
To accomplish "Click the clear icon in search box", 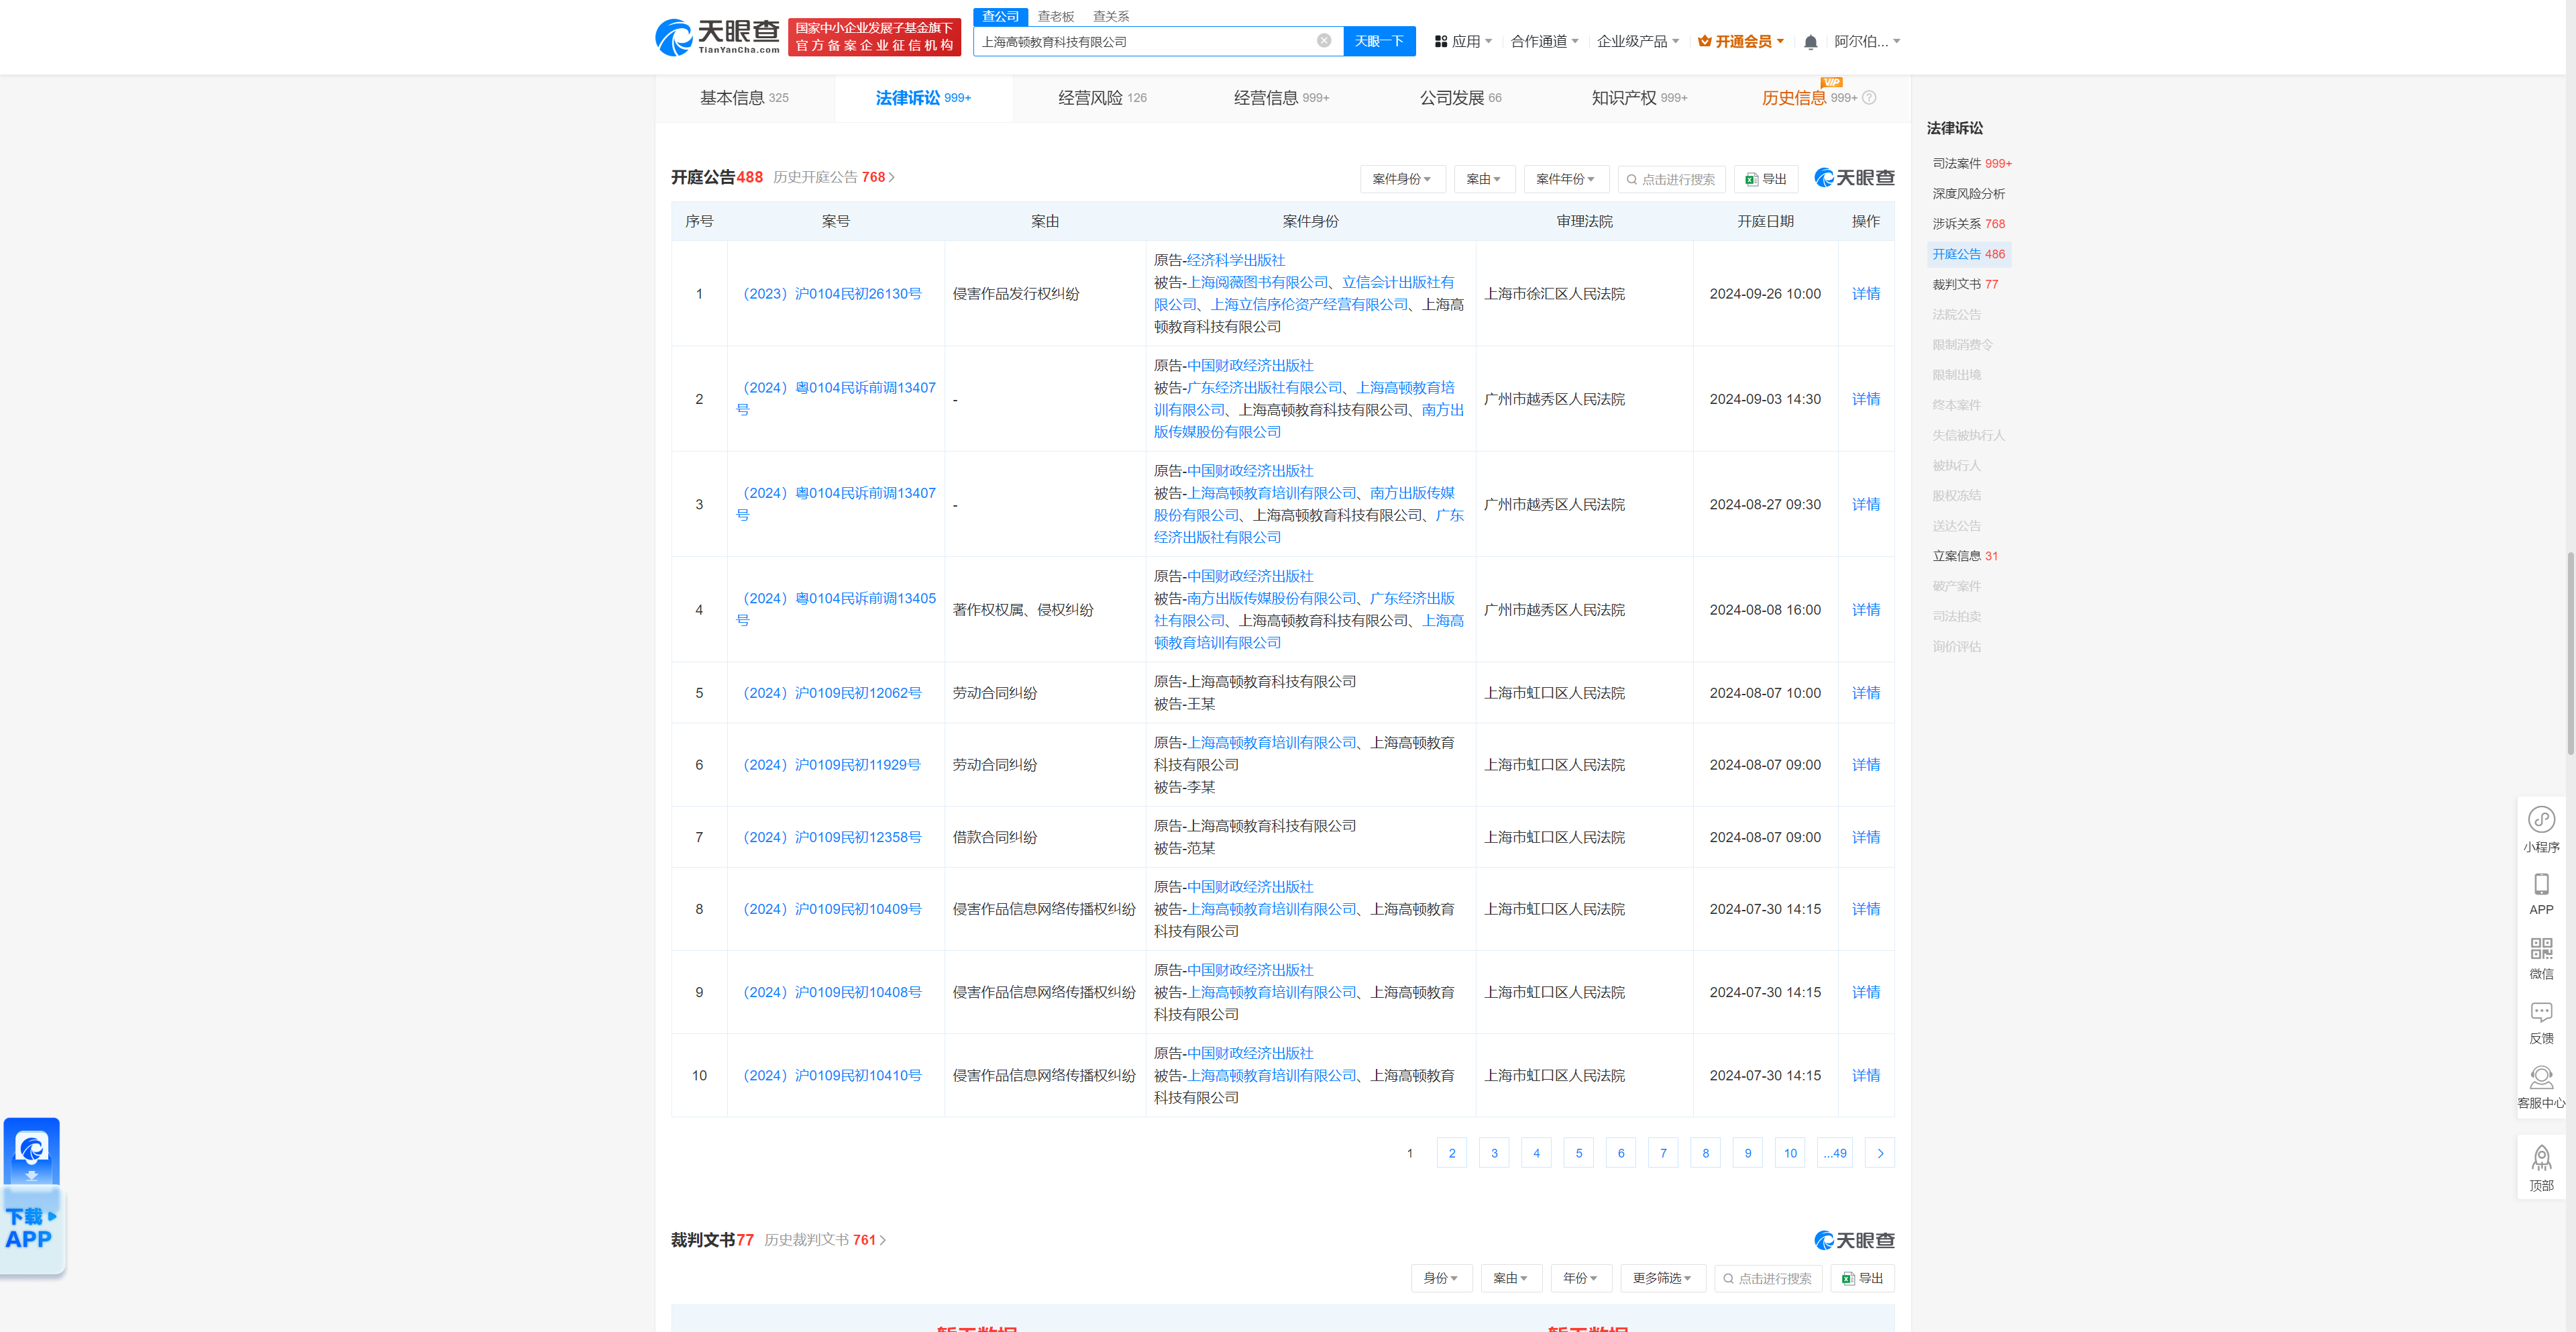I will point(1325,41).
